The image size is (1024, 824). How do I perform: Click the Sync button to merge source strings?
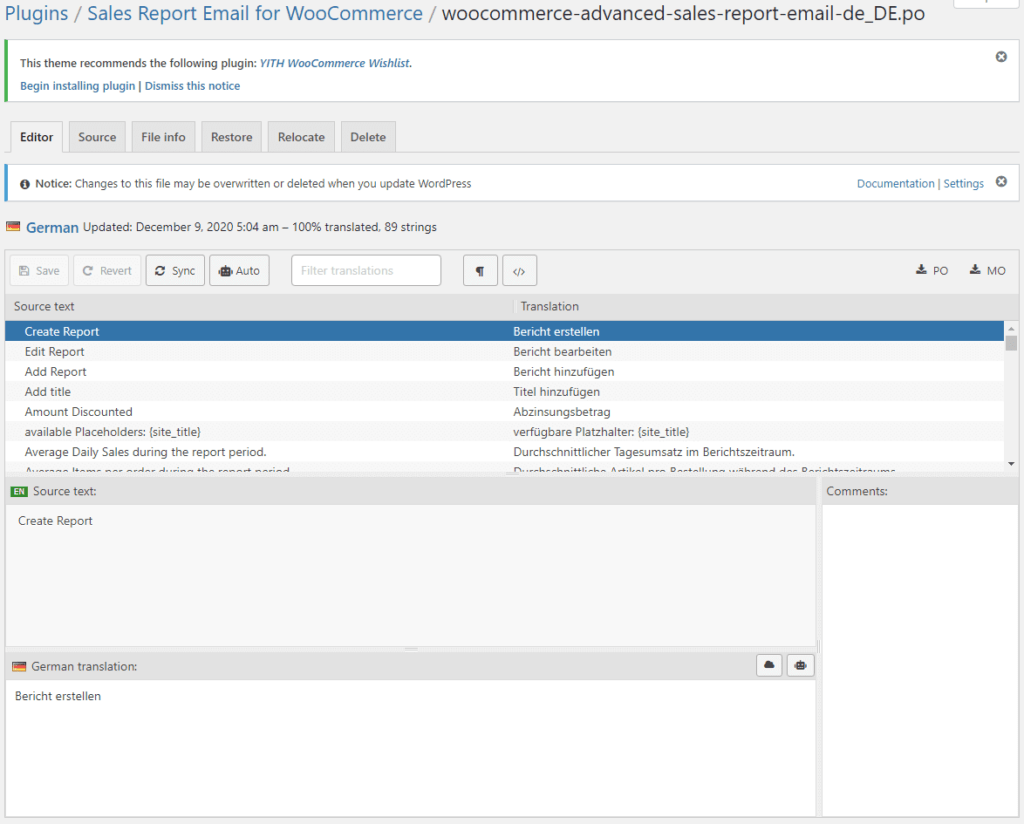click(x=175, y=270)
